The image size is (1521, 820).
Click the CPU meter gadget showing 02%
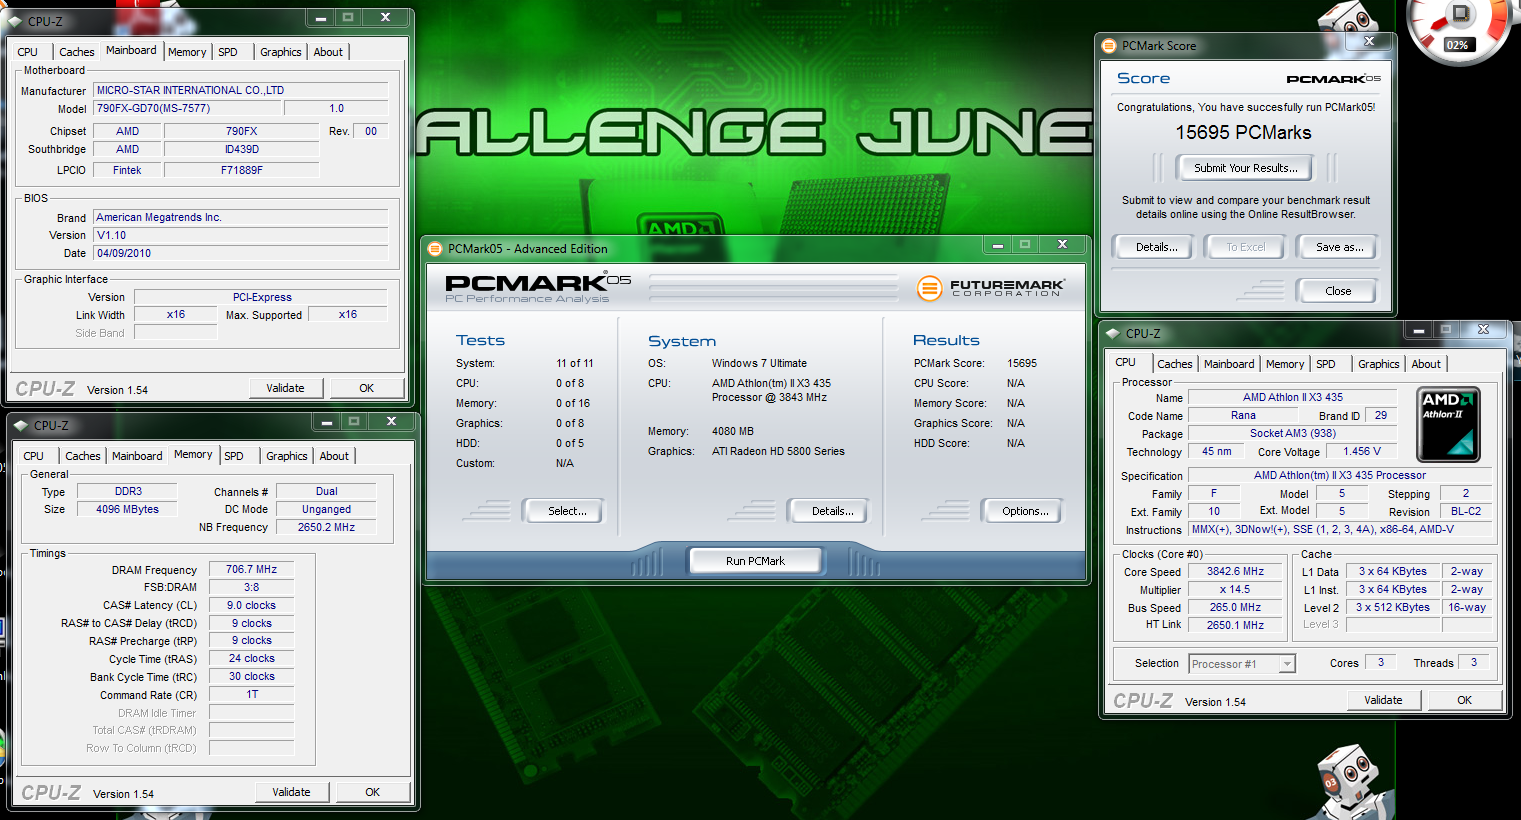1460,30
